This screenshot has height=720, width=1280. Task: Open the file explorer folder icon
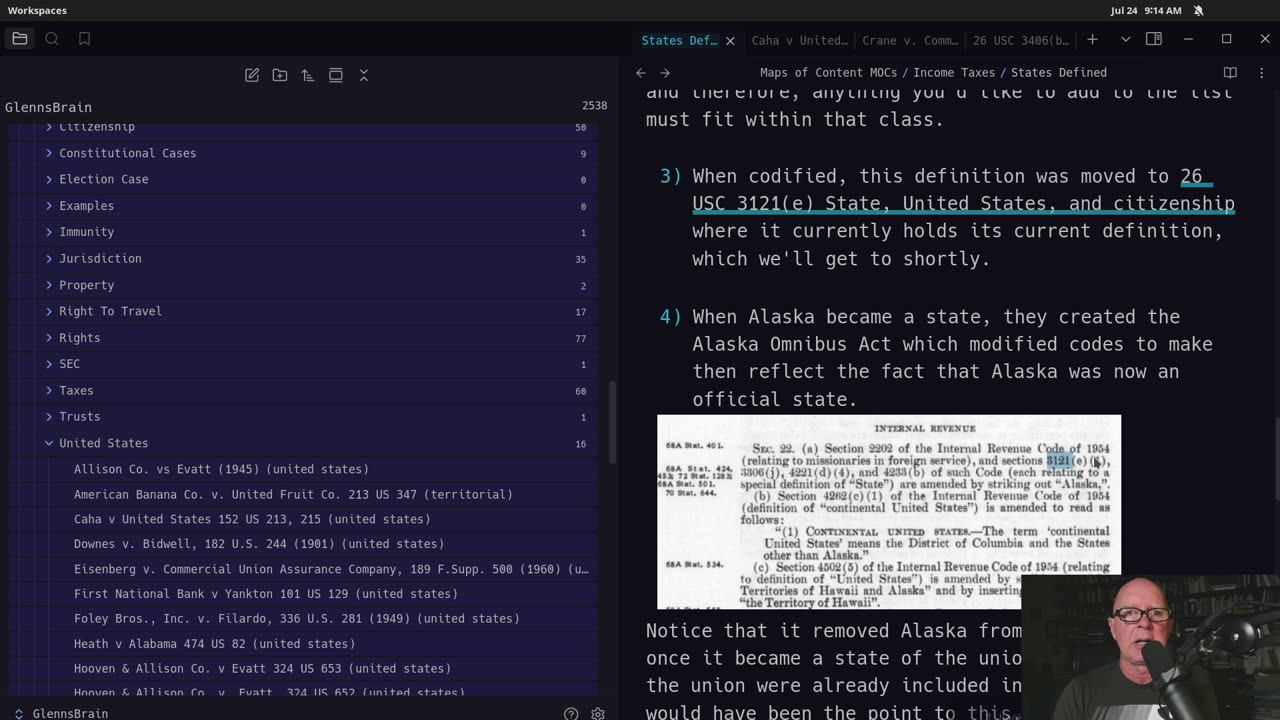(x=20, y=39)
